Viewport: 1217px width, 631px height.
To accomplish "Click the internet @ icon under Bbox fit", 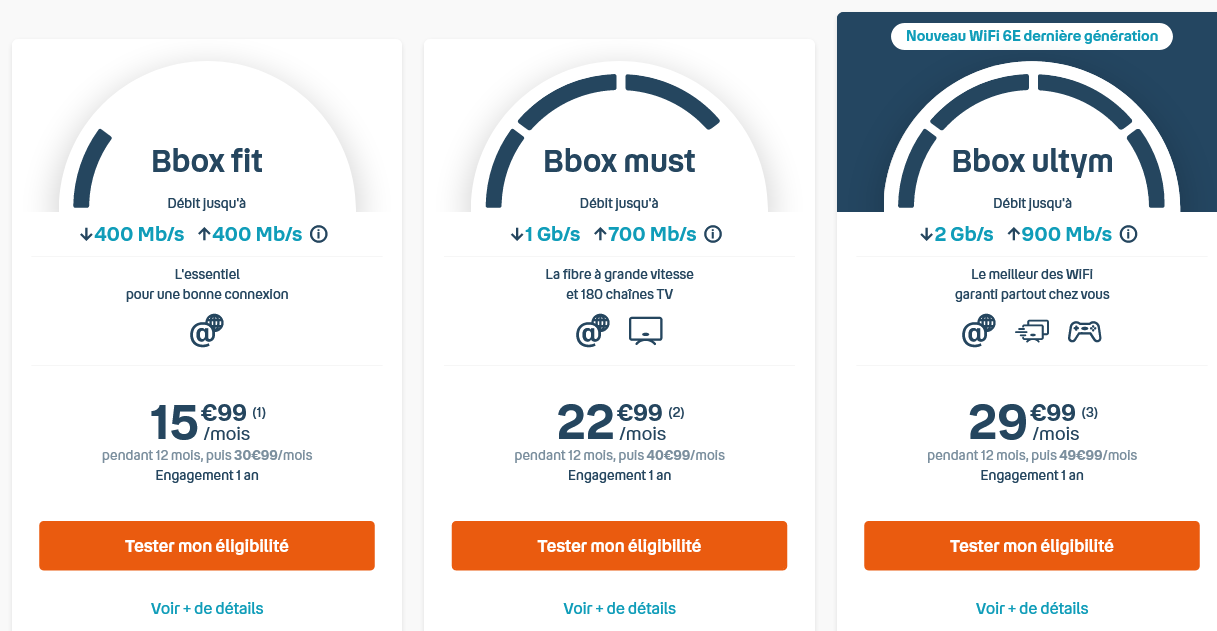I will point(207,331).
